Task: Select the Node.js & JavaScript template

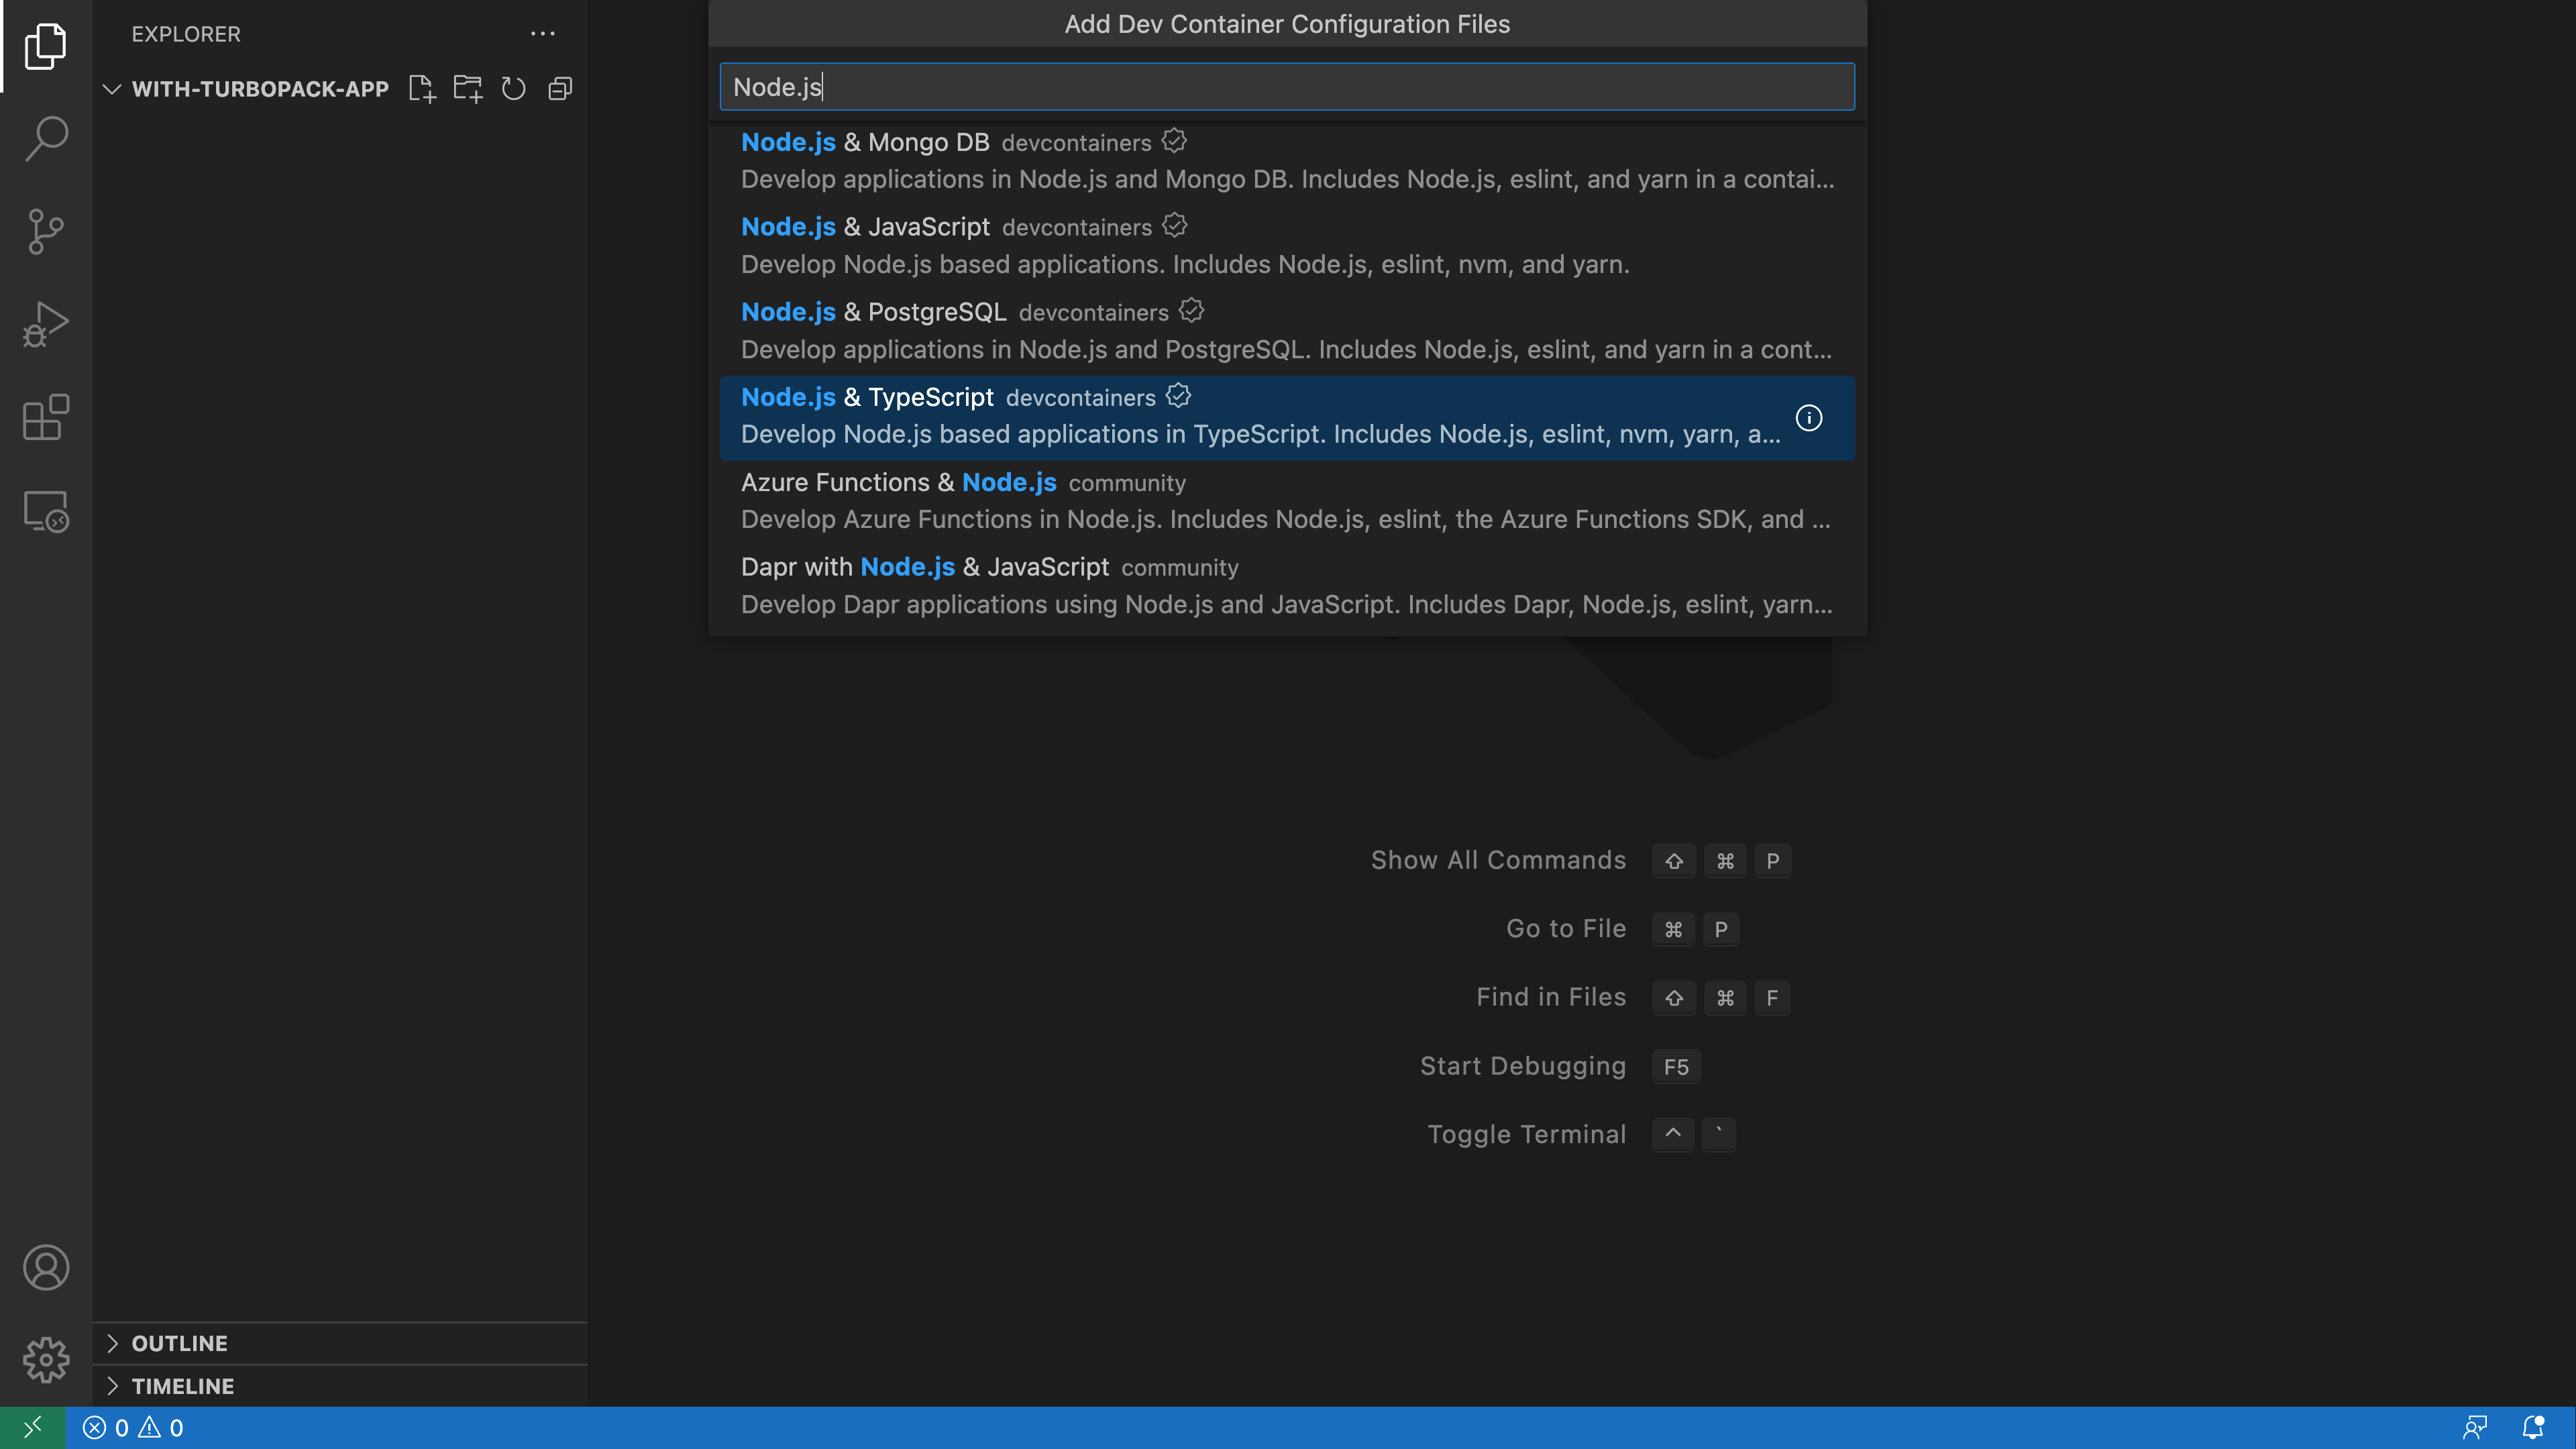Action: pos(1287,246)
